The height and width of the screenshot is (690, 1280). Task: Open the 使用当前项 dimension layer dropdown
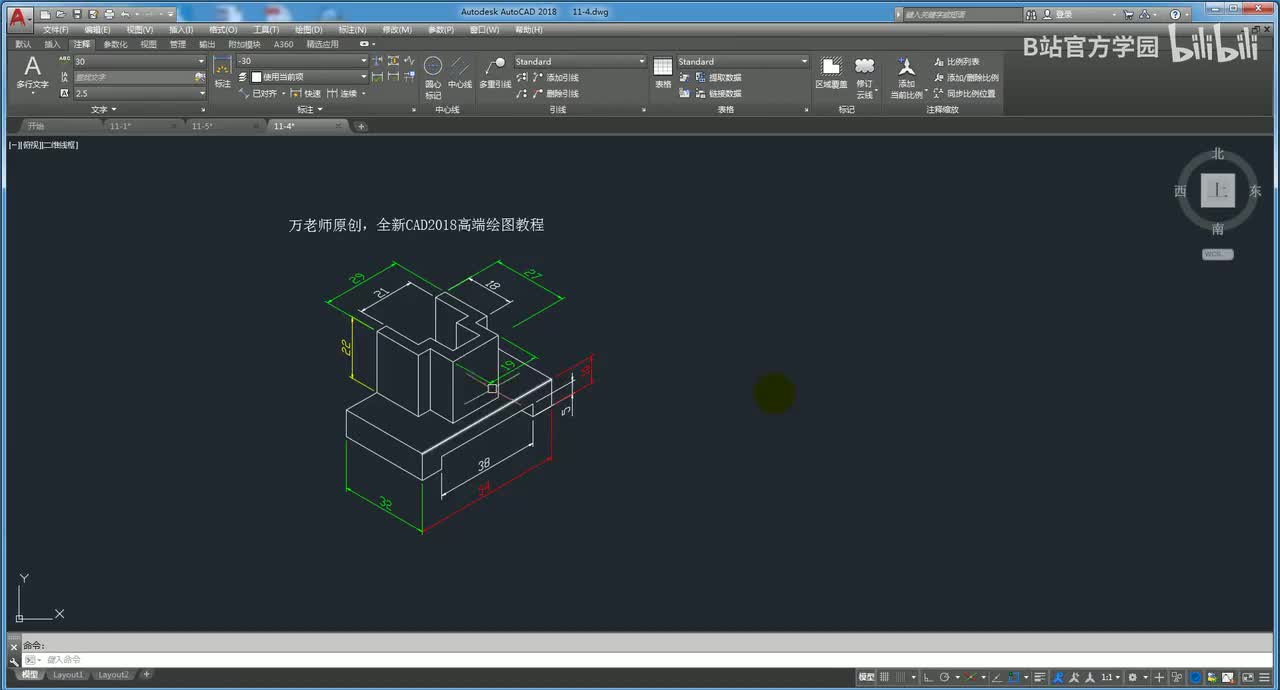pyautogui.click(x=309, y=77)
